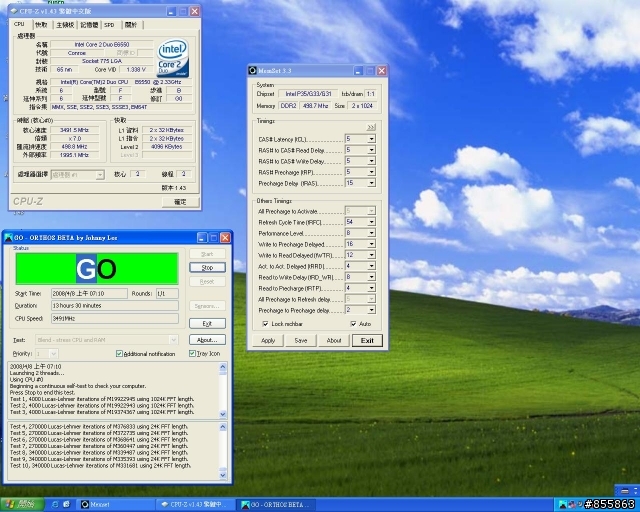Toggle Lock mchbar checkbox in MemSet
Image resolution: width=640 pixels, height=512 pixels.
(265, 324)
